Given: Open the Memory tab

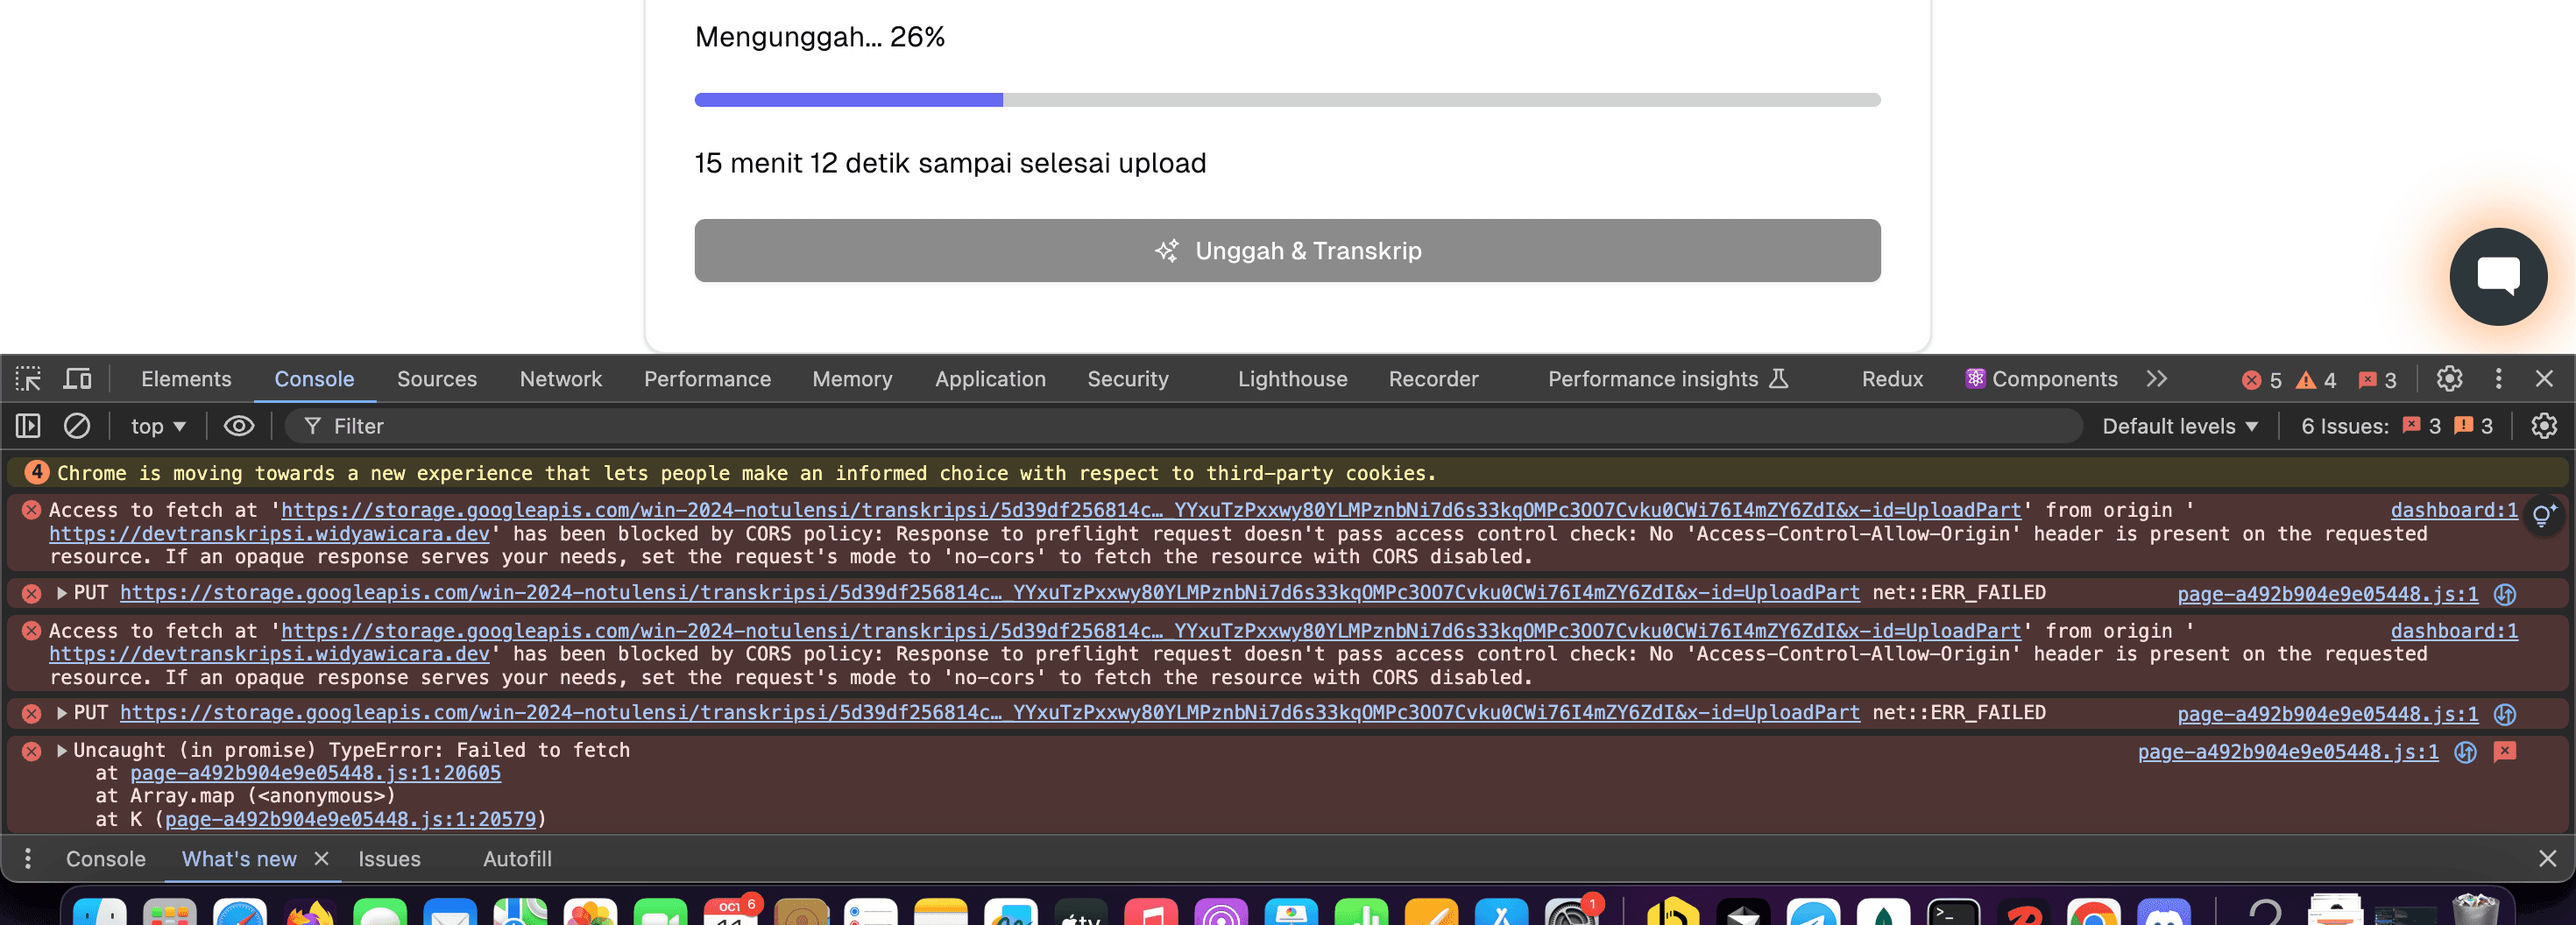Looking at the screenshot, I should [852, 379].
